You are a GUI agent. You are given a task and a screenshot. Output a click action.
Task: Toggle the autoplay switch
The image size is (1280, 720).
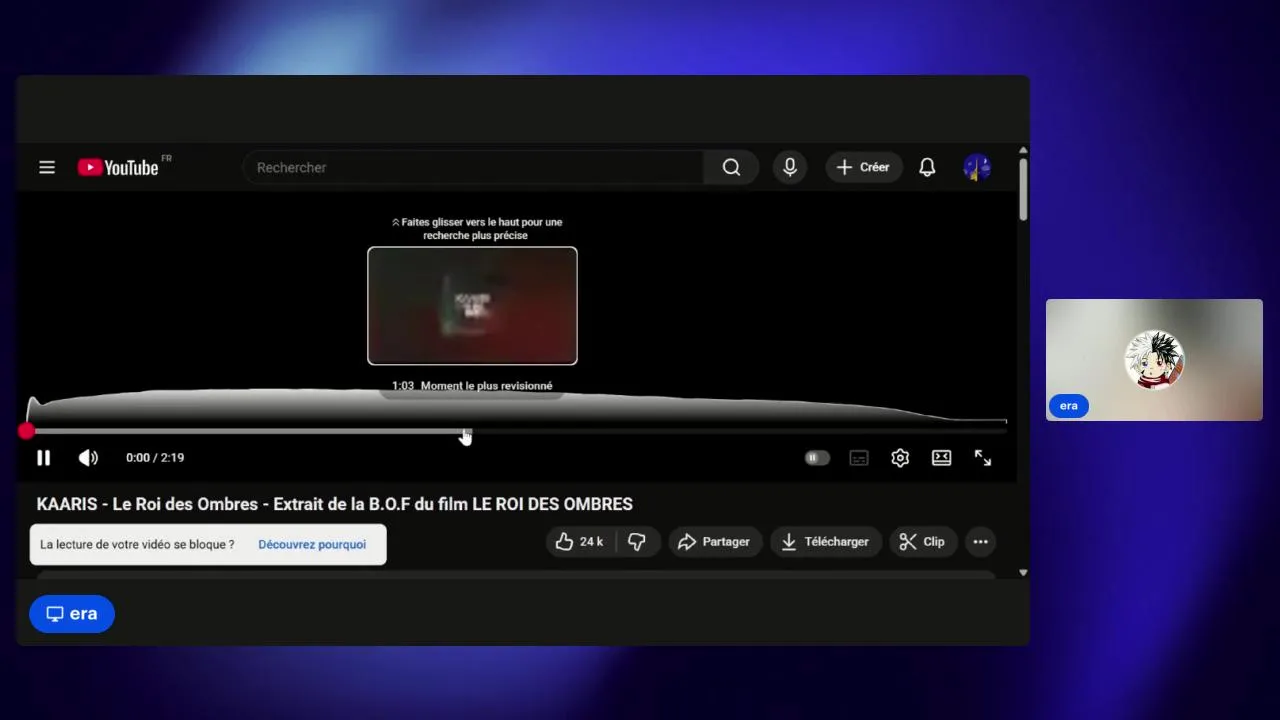pyautogui.click(x=817, y=458)
